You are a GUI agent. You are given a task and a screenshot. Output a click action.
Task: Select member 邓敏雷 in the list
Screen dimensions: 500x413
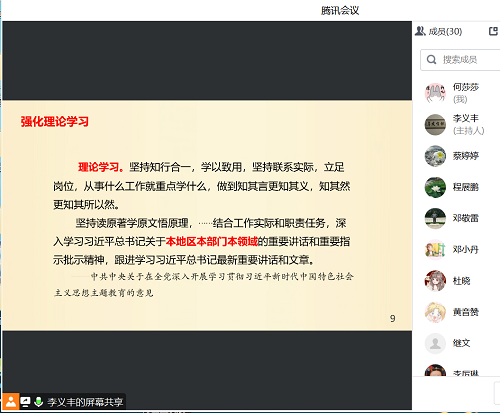coord(457,218)
